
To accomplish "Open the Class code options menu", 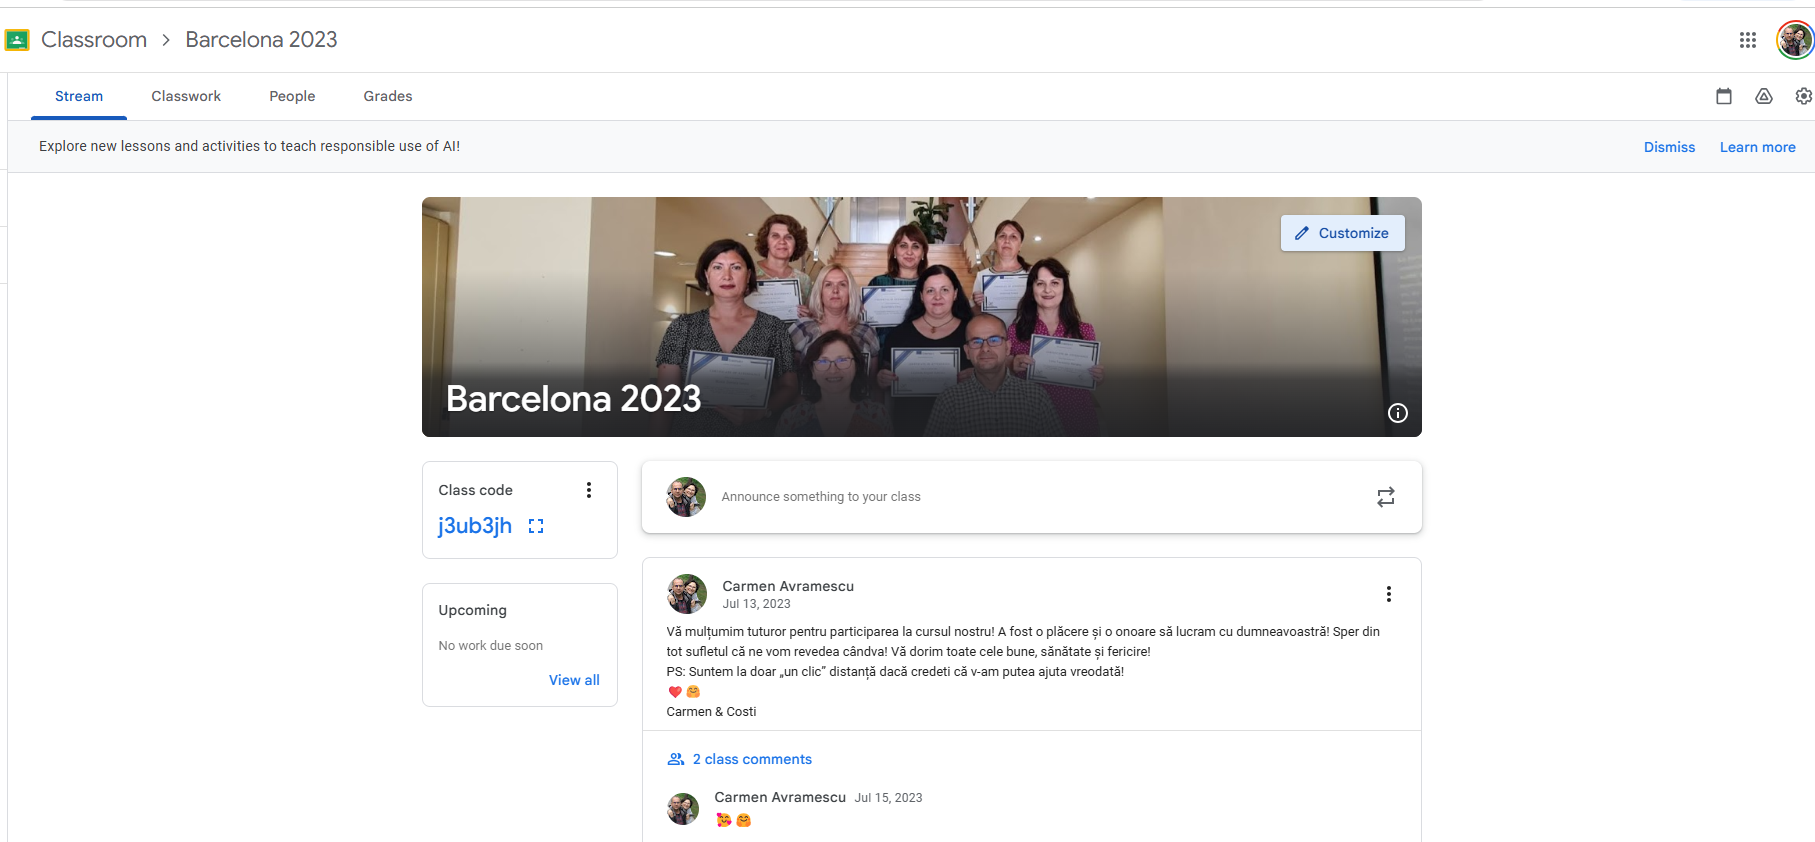I will click(588, 490).
